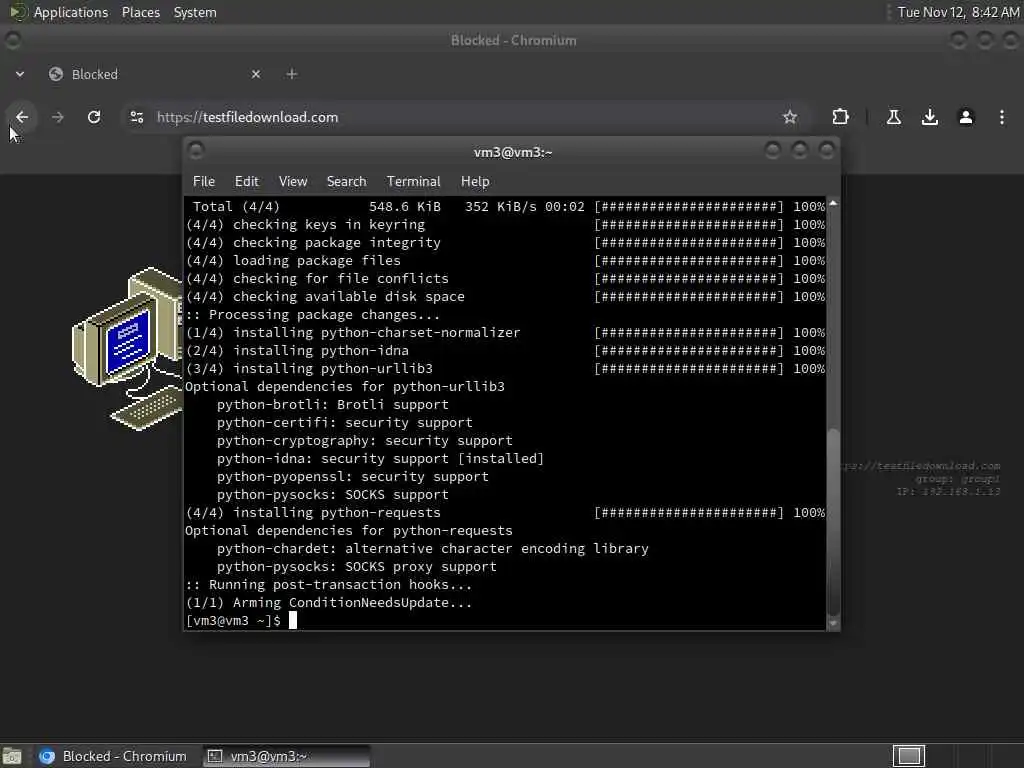Open Chrome Labs flask icon

(893, 117)
